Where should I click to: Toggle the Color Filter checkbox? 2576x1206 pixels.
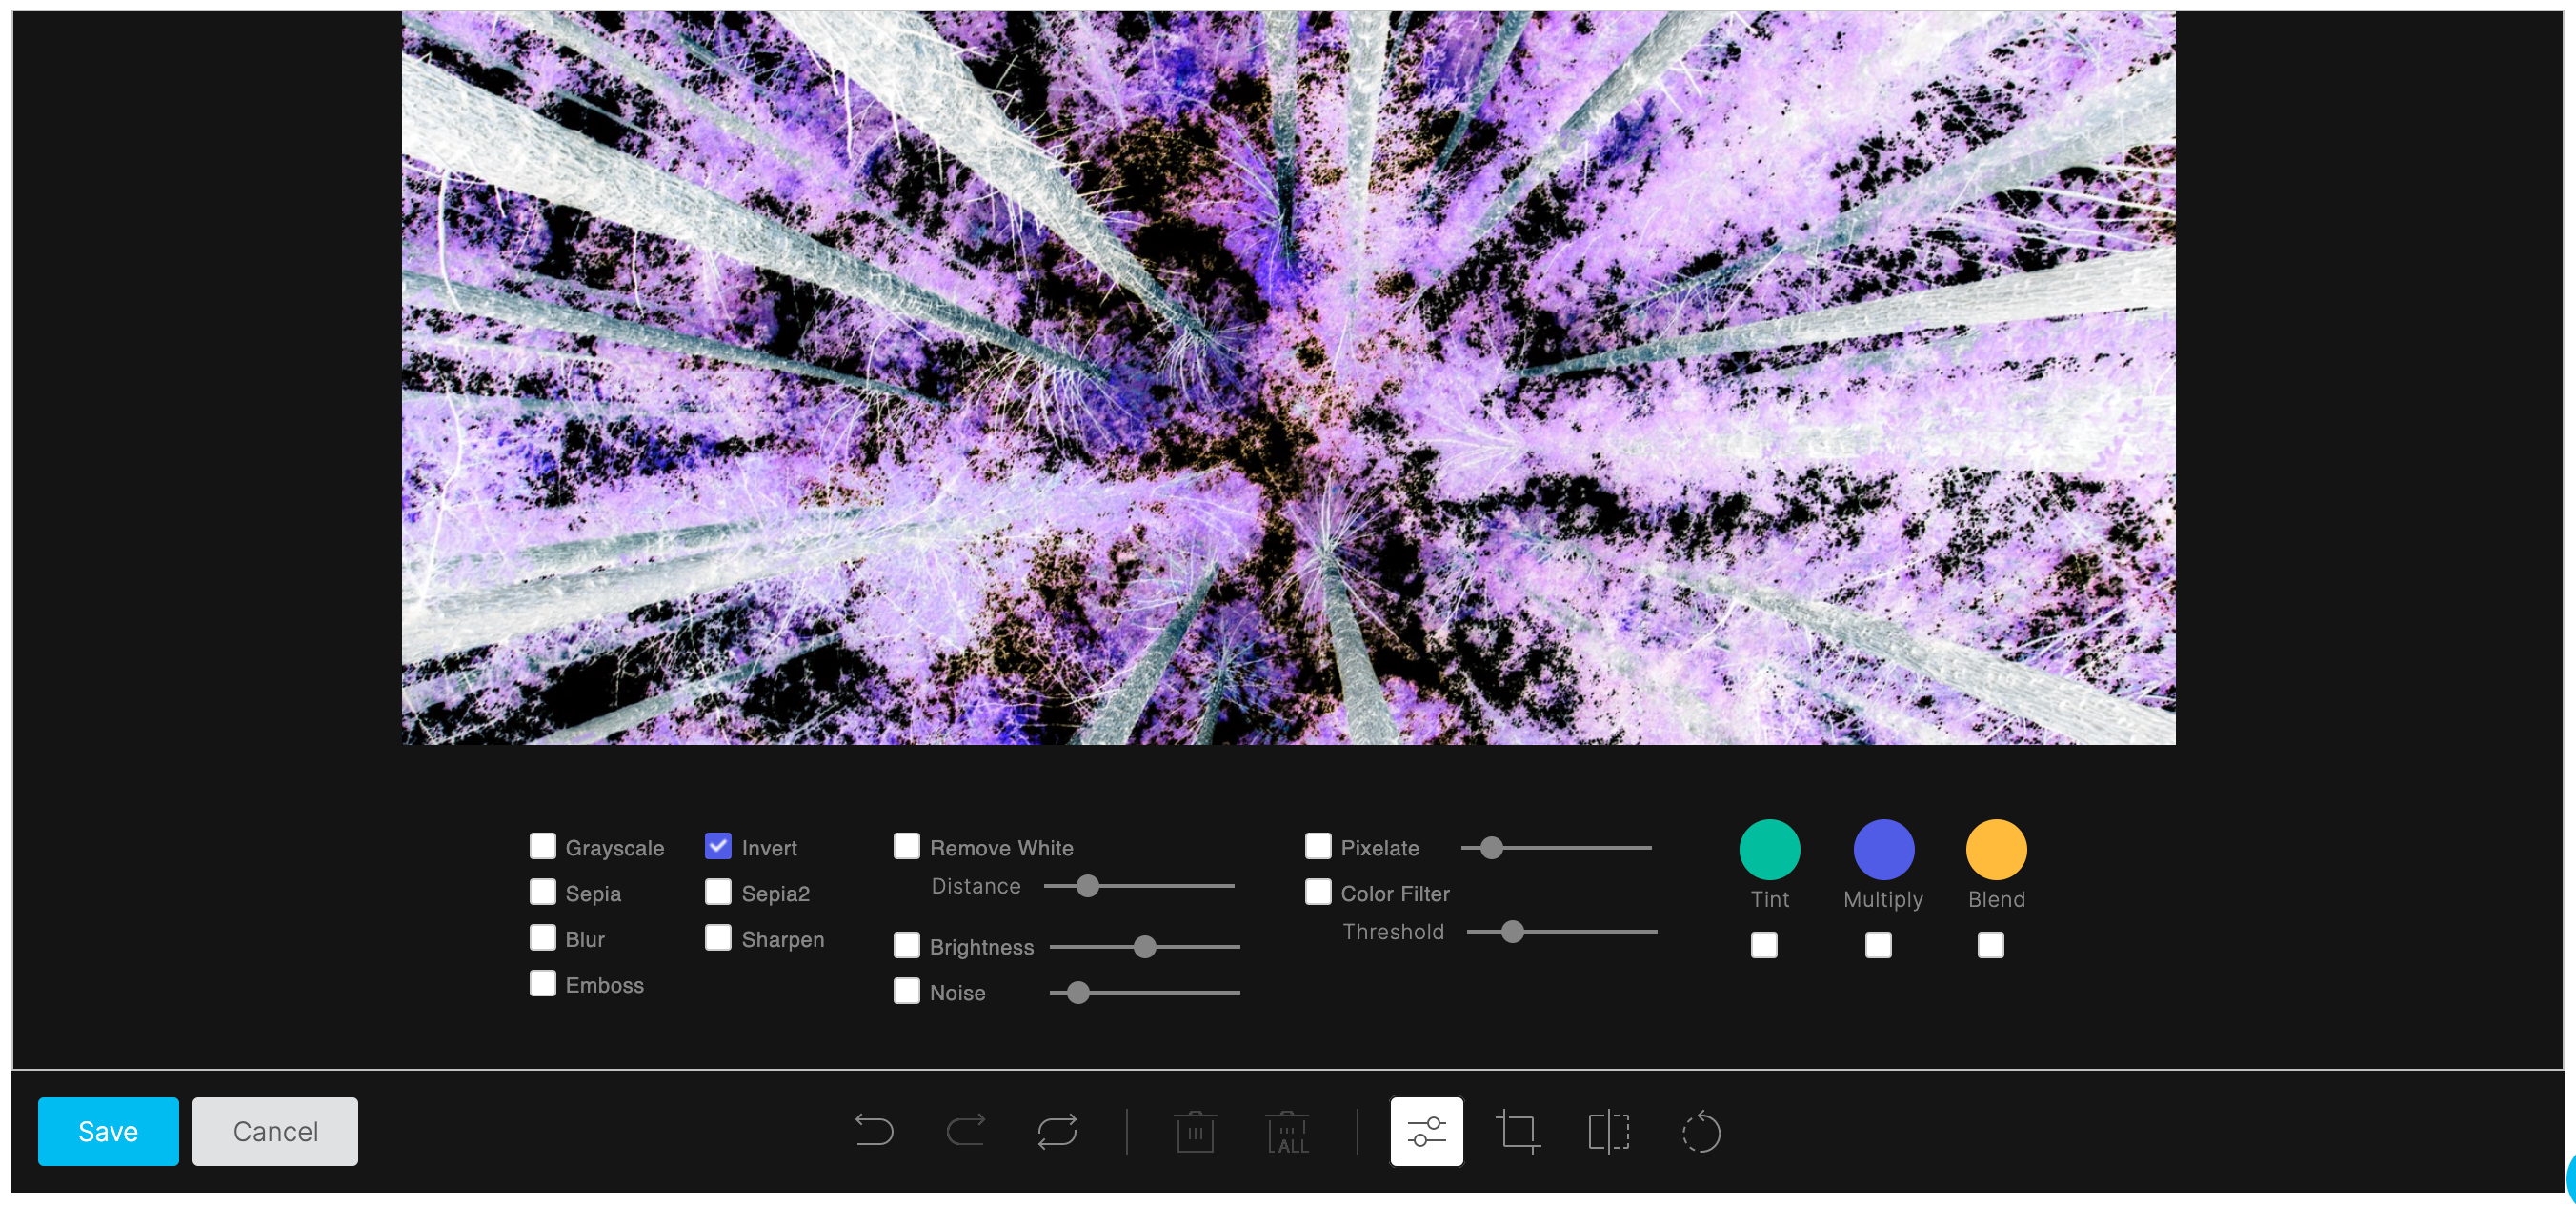click(x=1318, y=892)
